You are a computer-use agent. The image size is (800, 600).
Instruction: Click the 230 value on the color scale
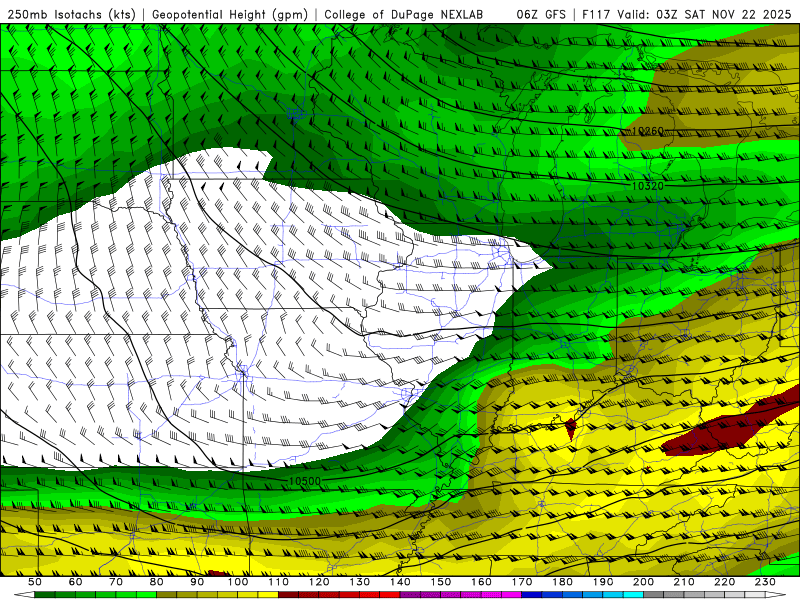click(x=765, y=582)
